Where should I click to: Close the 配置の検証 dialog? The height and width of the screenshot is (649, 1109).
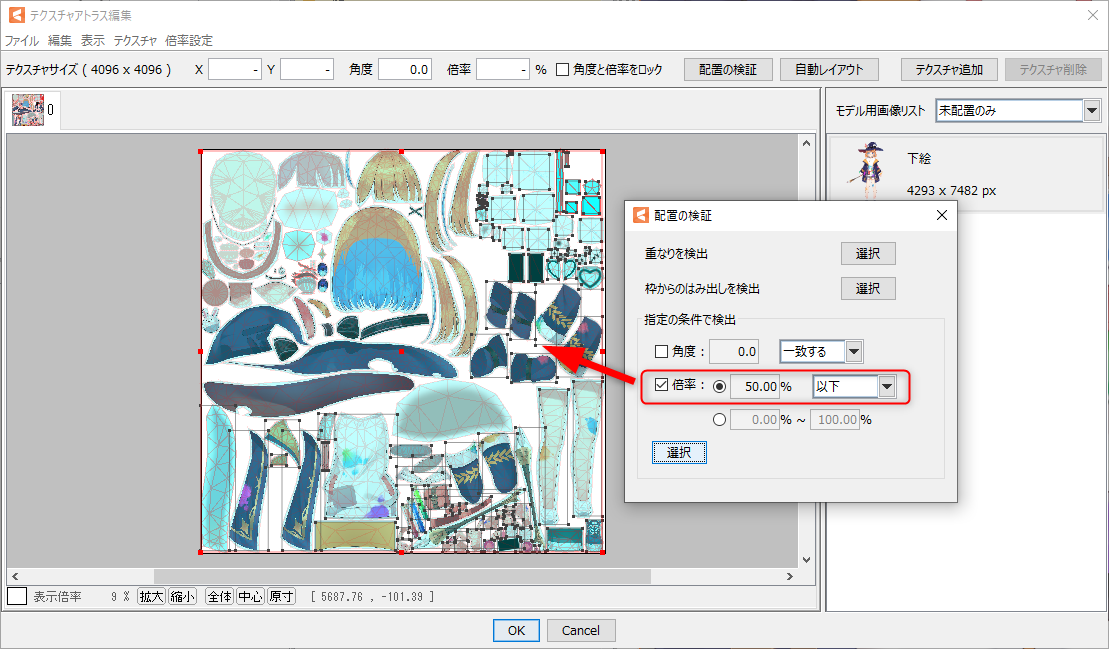click(x=941, y=215)
